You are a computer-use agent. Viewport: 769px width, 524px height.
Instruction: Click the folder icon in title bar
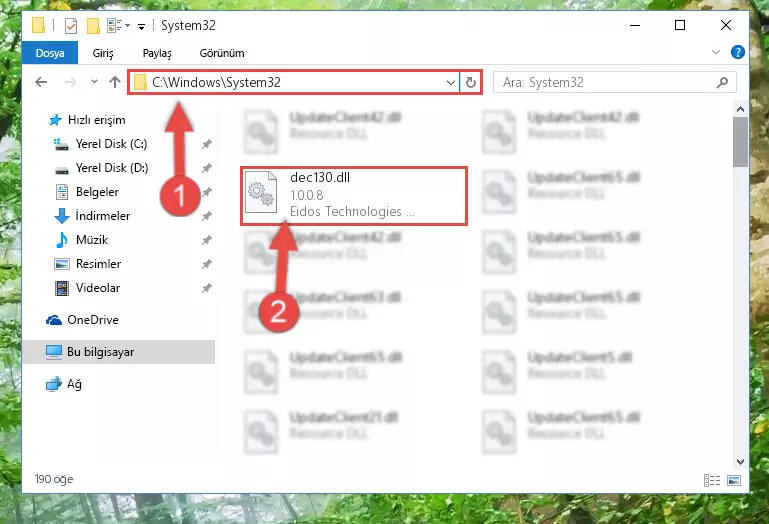(38, 26)
